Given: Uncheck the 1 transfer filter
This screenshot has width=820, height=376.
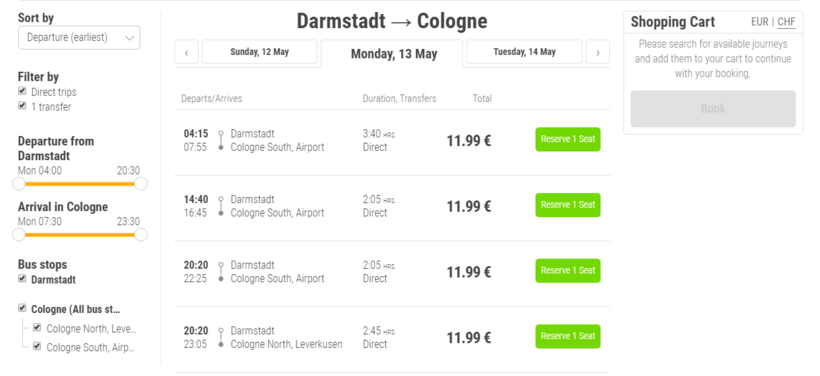Looking at the screenshot, I should click(x=22, y=106).
